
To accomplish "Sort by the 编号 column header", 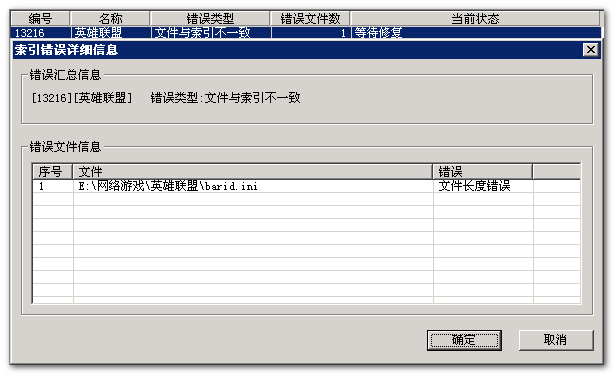I will pyautogui.click(x=40, y=18).
